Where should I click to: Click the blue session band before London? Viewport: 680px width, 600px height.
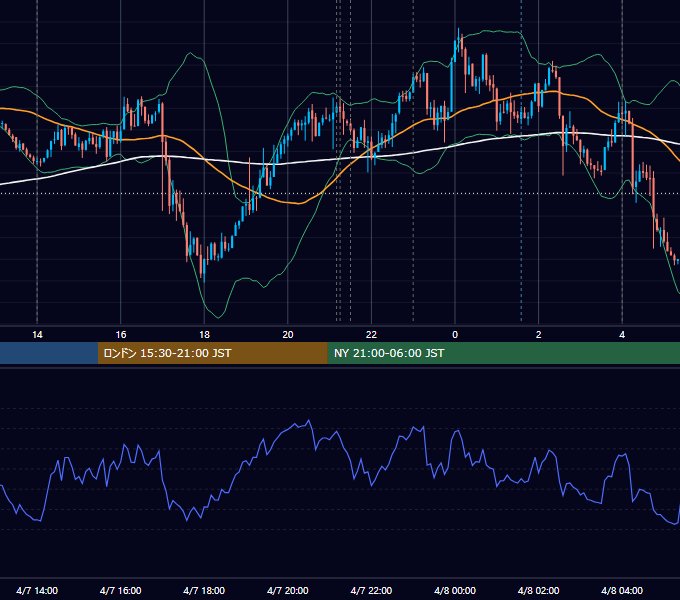(49, 353)
